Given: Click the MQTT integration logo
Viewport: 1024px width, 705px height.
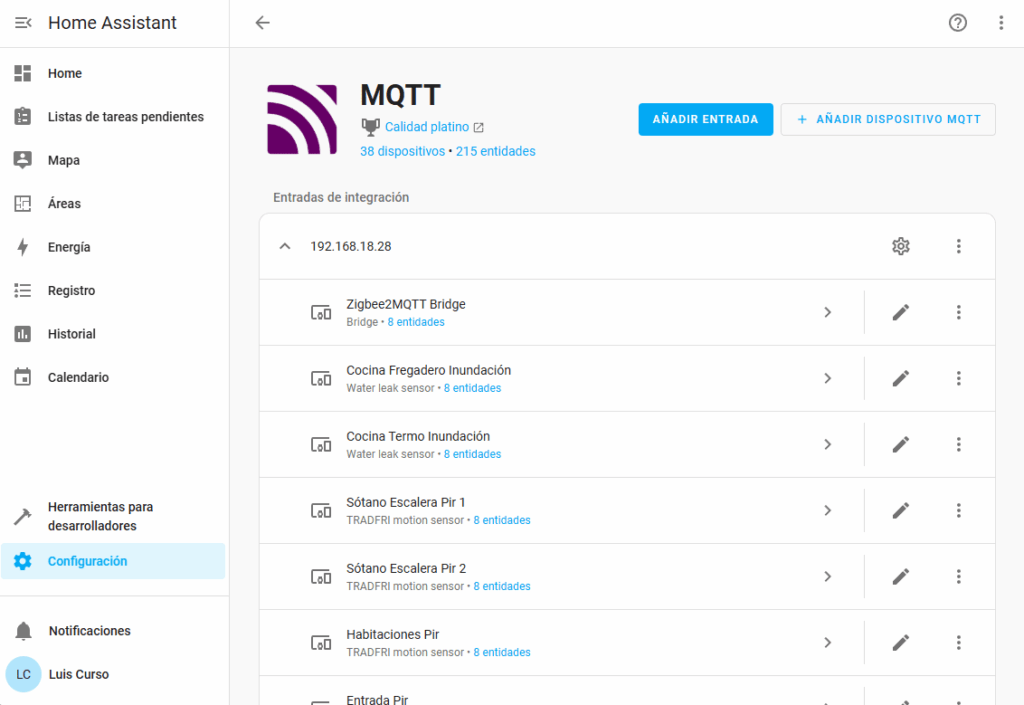Looking at the screenshot, I should click(302, 119).
